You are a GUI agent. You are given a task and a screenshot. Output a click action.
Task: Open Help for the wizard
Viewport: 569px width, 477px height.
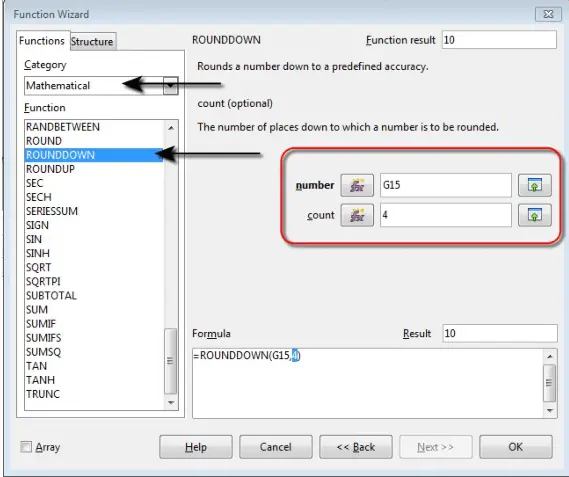click(196, 447)
